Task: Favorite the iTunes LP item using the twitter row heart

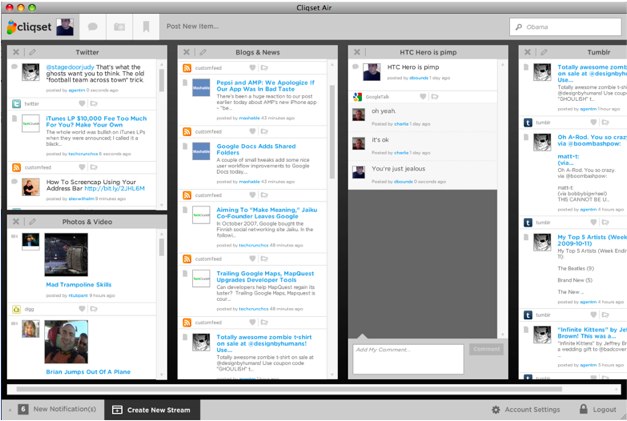Action: point(82,104)
